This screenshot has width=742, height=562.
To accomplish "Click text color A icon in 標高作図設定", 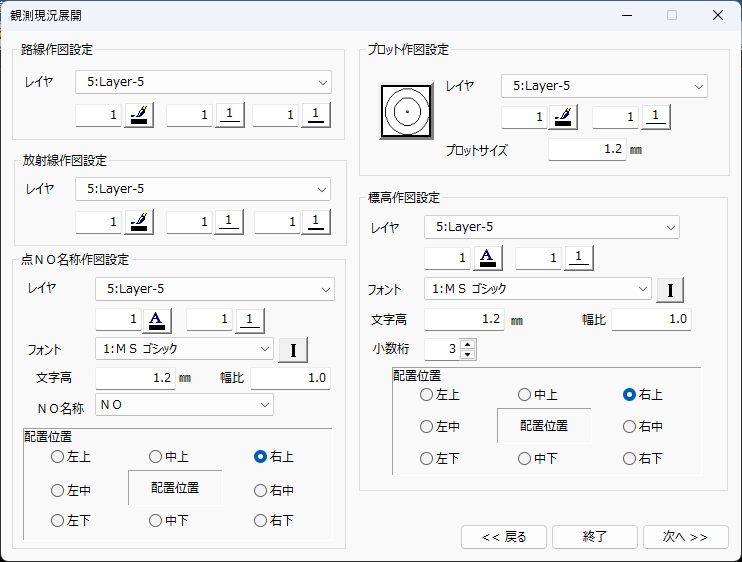I will pyautogui.click(x=487, y=259).
